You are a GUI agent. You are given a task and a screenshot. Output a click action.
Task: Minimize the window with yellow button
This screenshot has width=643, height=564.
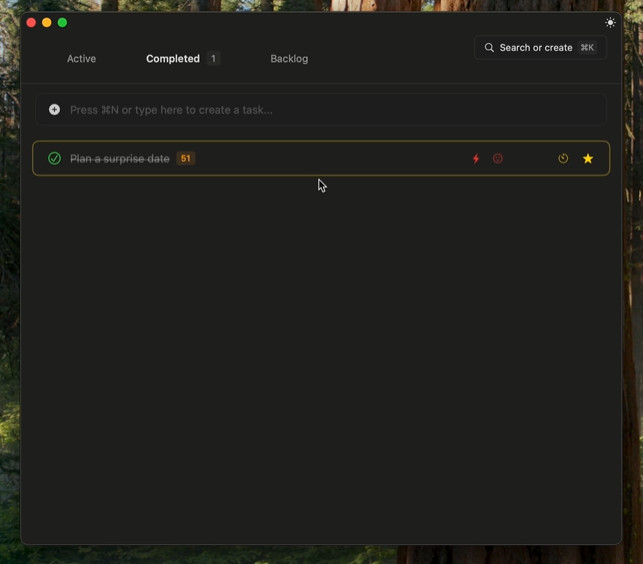[x=47, y=23]
